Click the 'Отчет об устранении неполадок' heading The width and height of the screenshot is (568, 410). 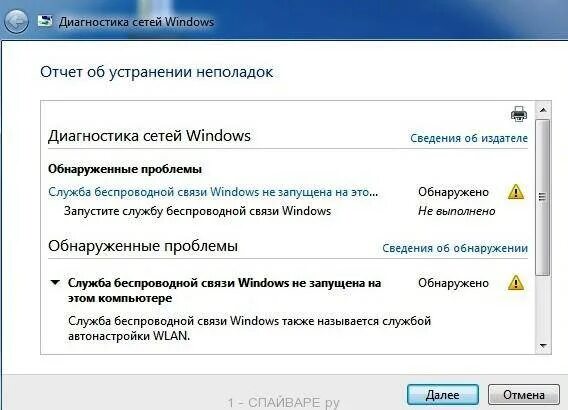[156, 72]
